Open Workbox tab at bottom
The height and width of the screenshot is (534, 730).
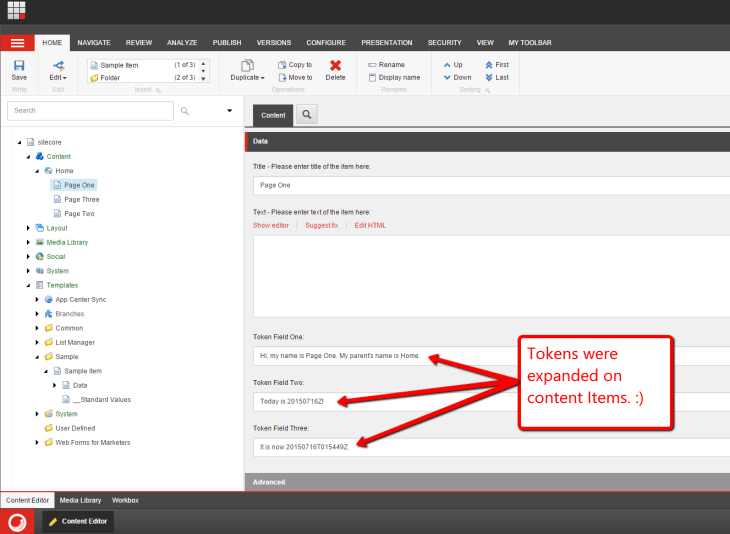125,499
